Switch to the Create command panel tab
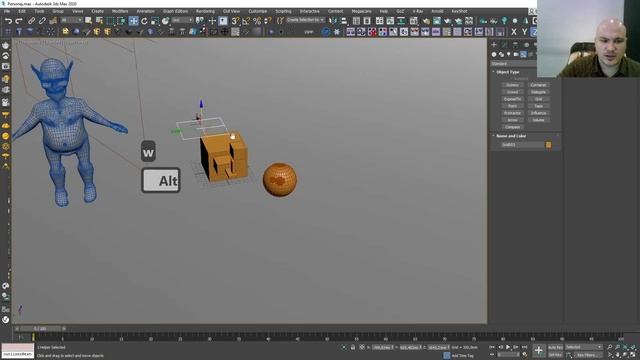 pos(494,44)
